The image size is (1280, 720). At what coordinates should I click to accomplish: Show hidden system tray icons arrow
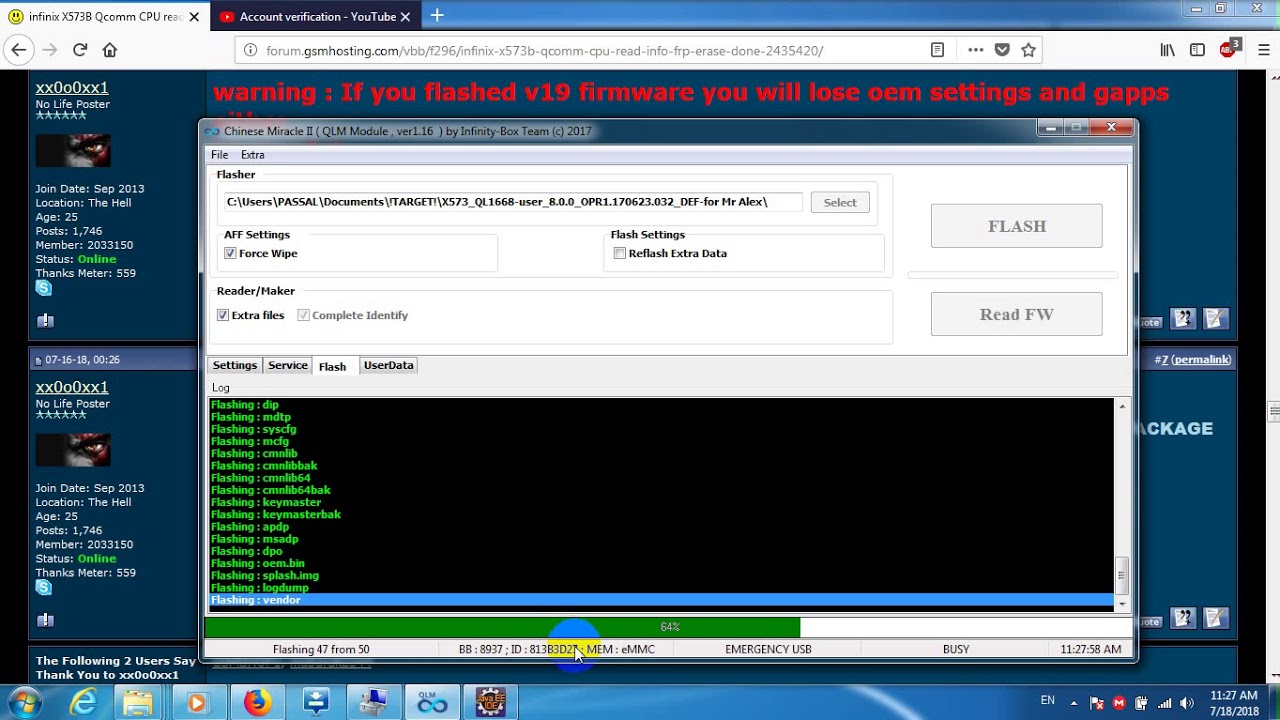coord(1073,702)
